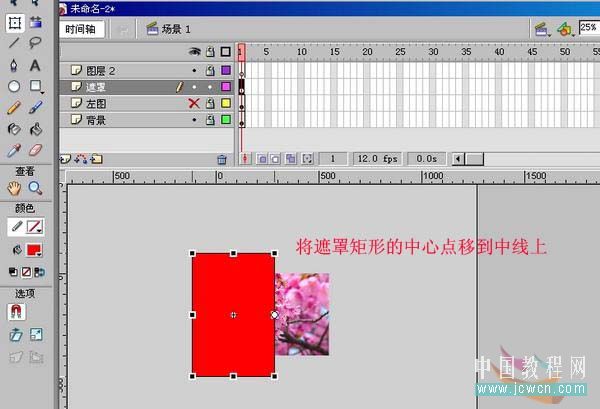Click the playhead at frame 1
This screenshot has height=409, width=600.
click(x=241, y=52)
